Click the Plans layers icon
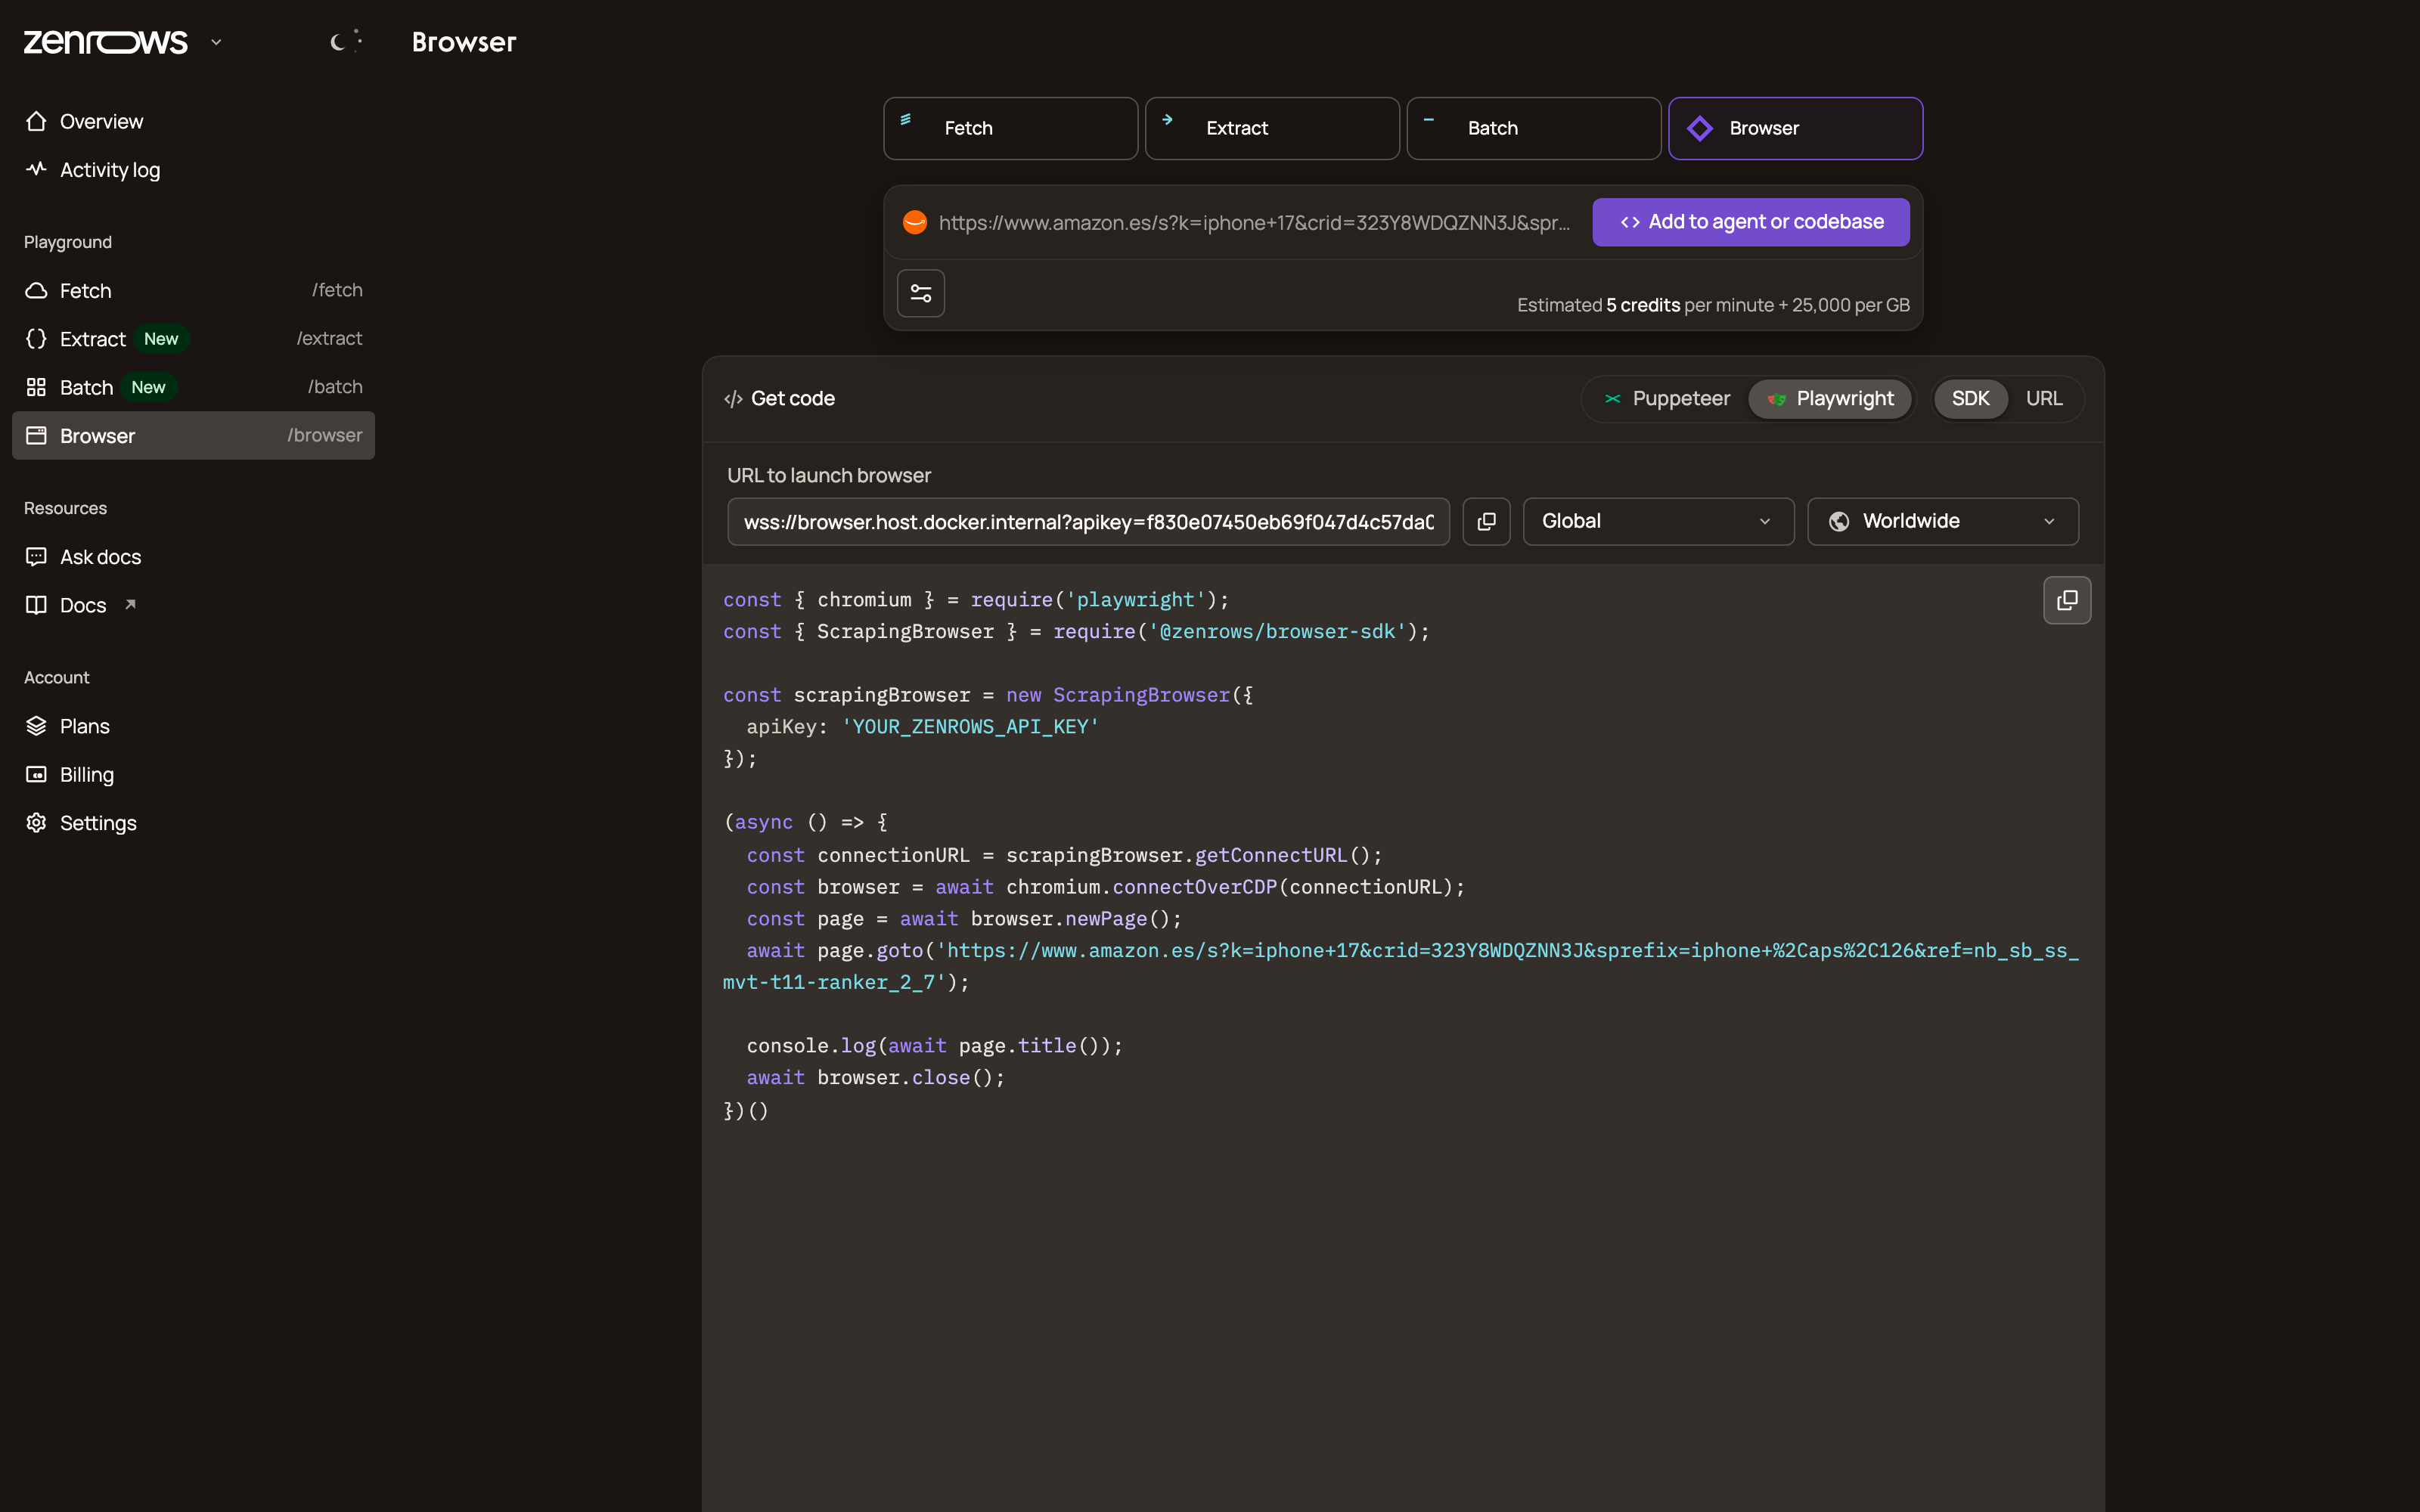 pos(37,726)
